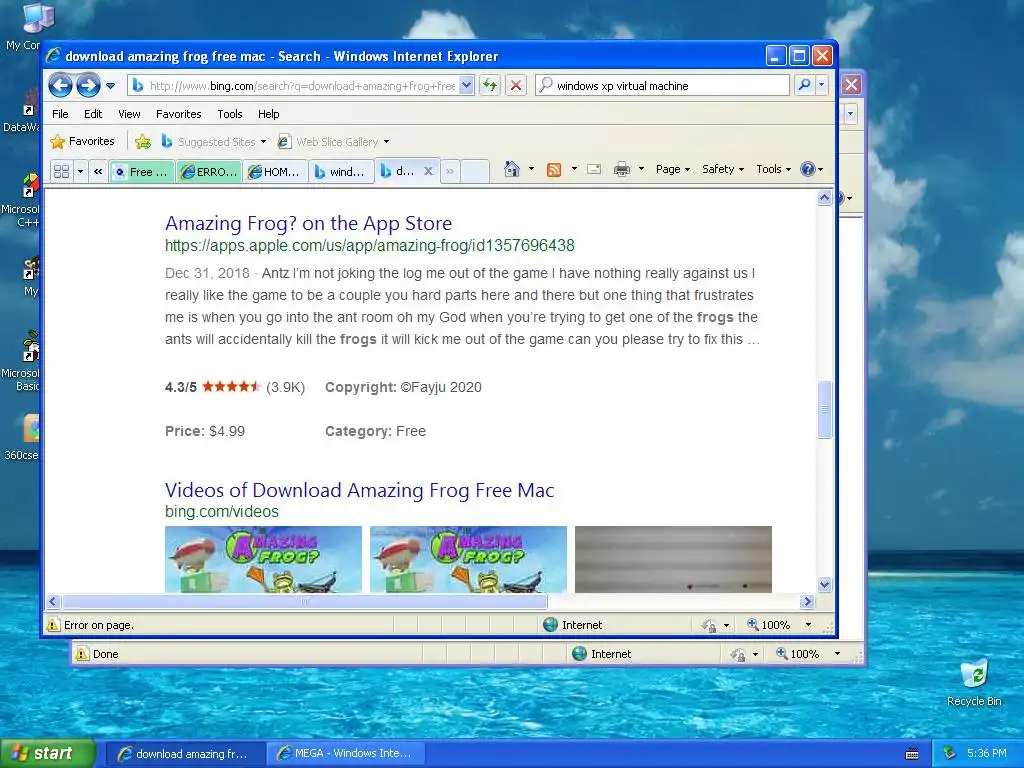This screenshot has height=768, width=1024.
Task: Open the Safety command menu
Action: [722, 169]
